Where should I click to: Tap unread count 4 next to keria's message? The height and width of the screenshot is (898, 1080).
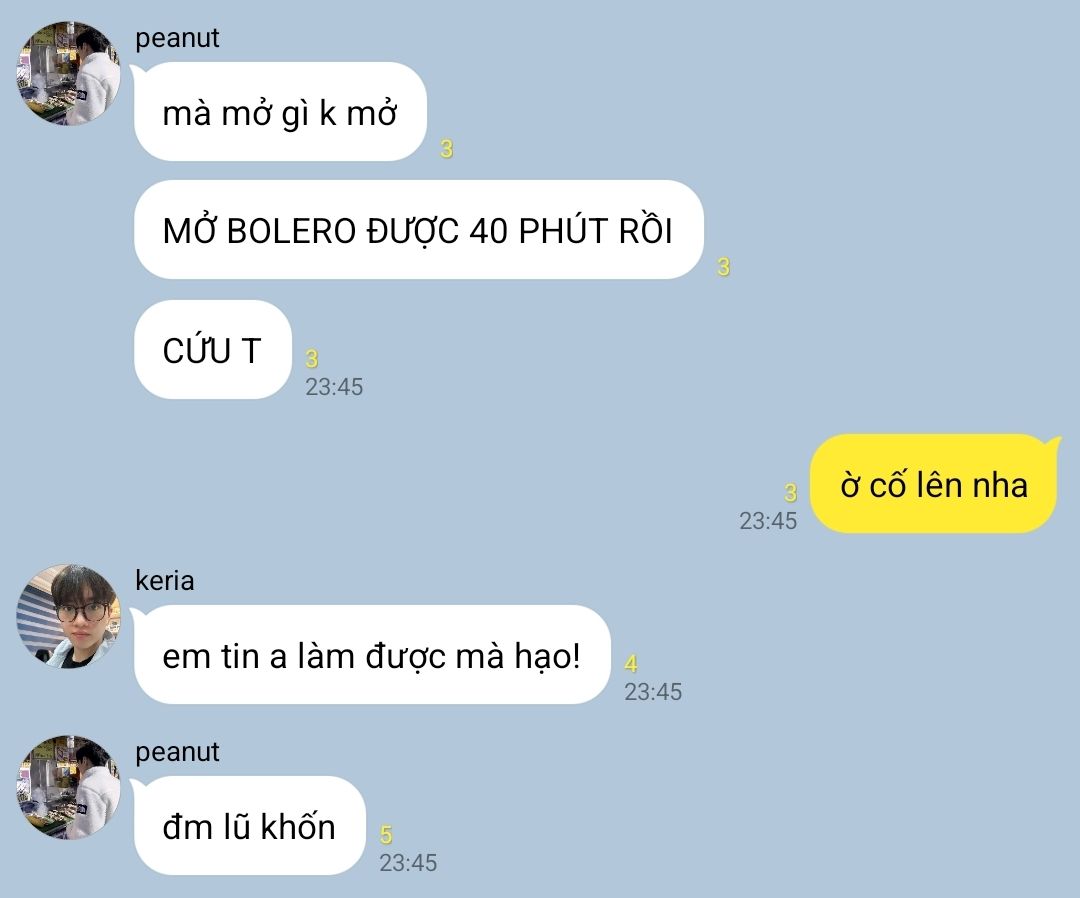click(631, 664)
